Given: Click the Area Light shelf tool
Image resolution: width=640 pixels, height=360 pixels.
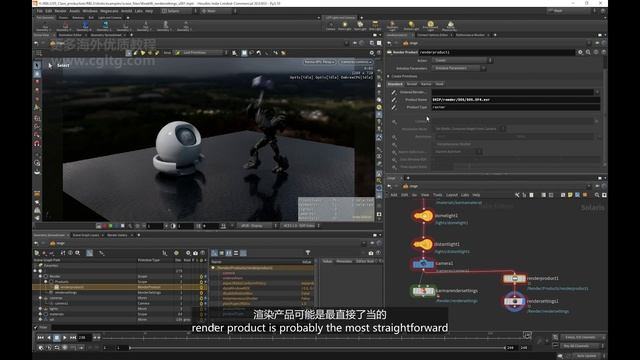Looking at the screenshot, I should 375,26.
